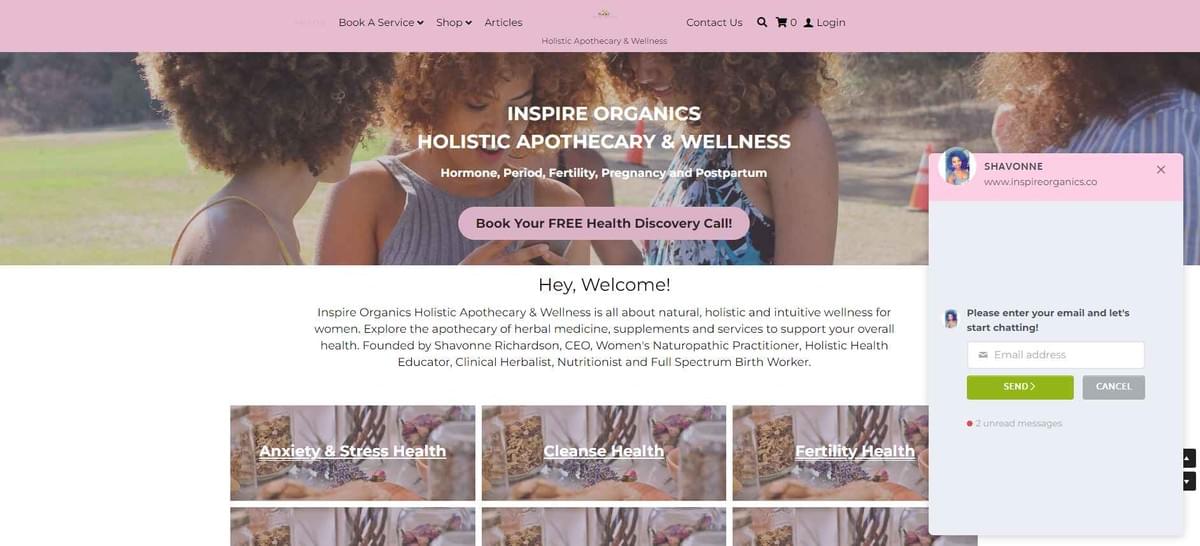Open the shopping cart icon
This screenshot has width=1200, height=546.
(782, 22)
